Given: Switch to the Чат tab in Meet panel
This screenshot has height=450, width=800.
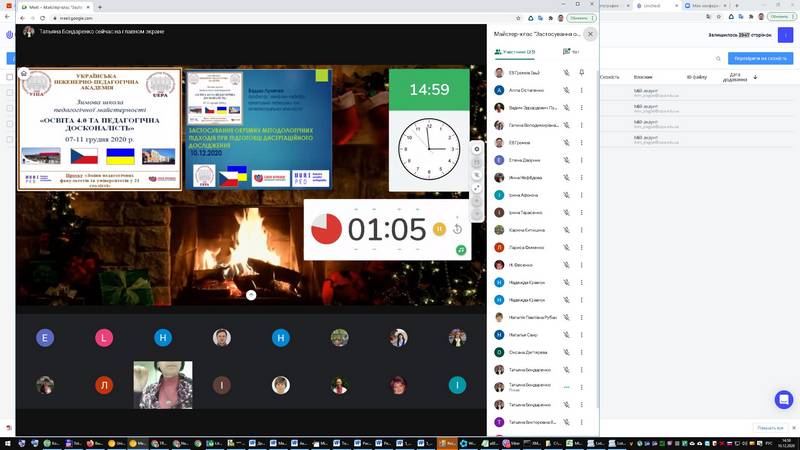Looking at the screenshot, I should [571, 52].
